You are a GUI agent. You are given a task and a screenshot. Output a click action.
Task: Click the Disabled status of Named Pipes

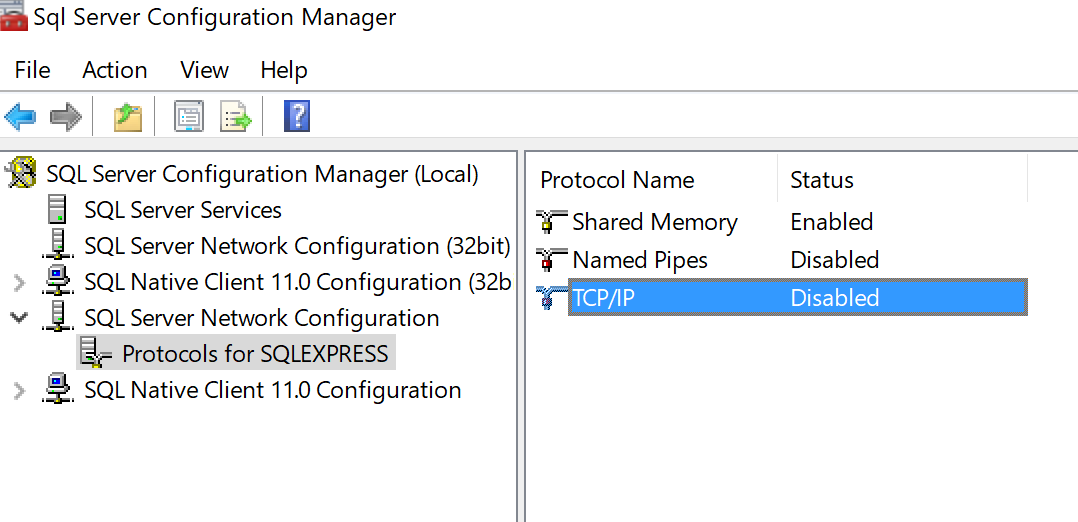point(835,259)
